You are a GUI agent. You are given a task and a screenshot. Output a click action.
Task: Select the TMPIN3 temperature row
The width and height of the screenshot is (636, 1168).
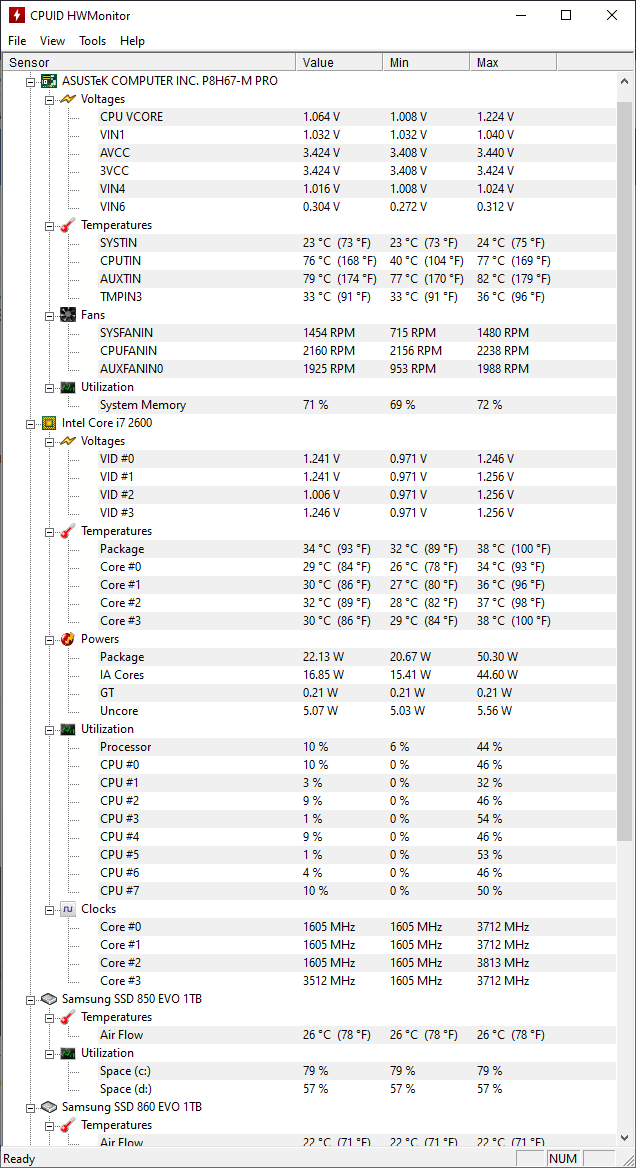pos(357,296)
